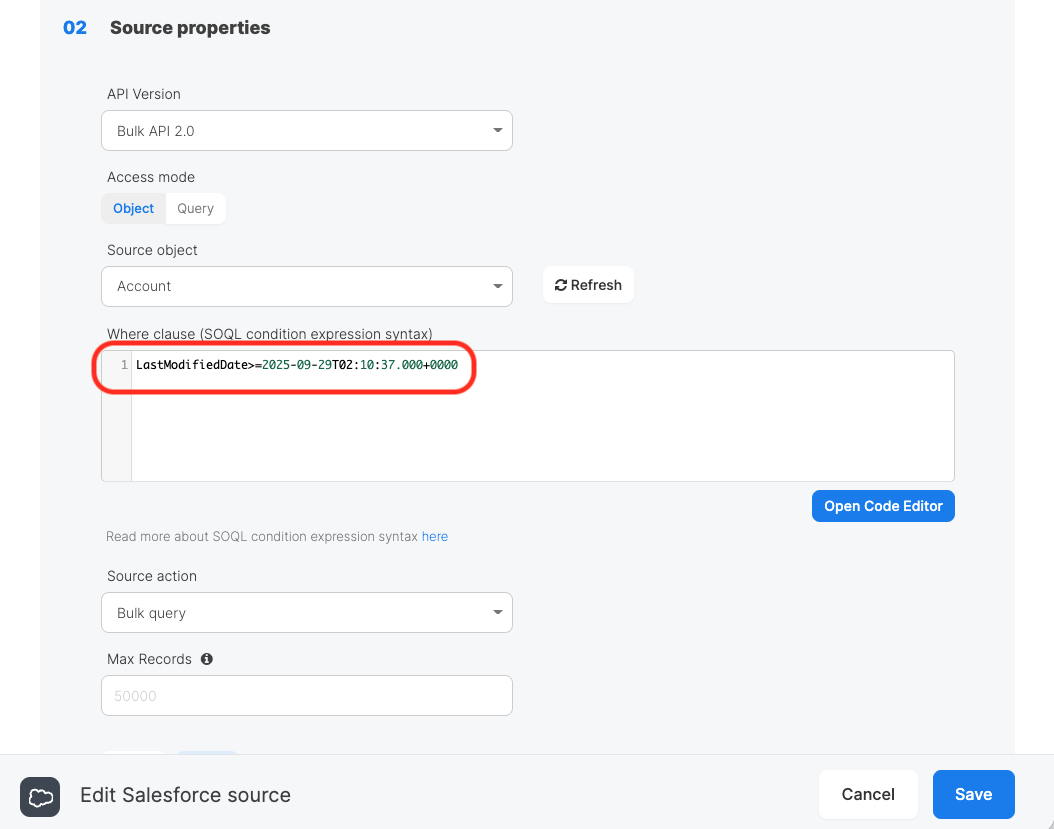Open the SOQL syntax documentation link

pyautogui.click(x=435, y=536)
